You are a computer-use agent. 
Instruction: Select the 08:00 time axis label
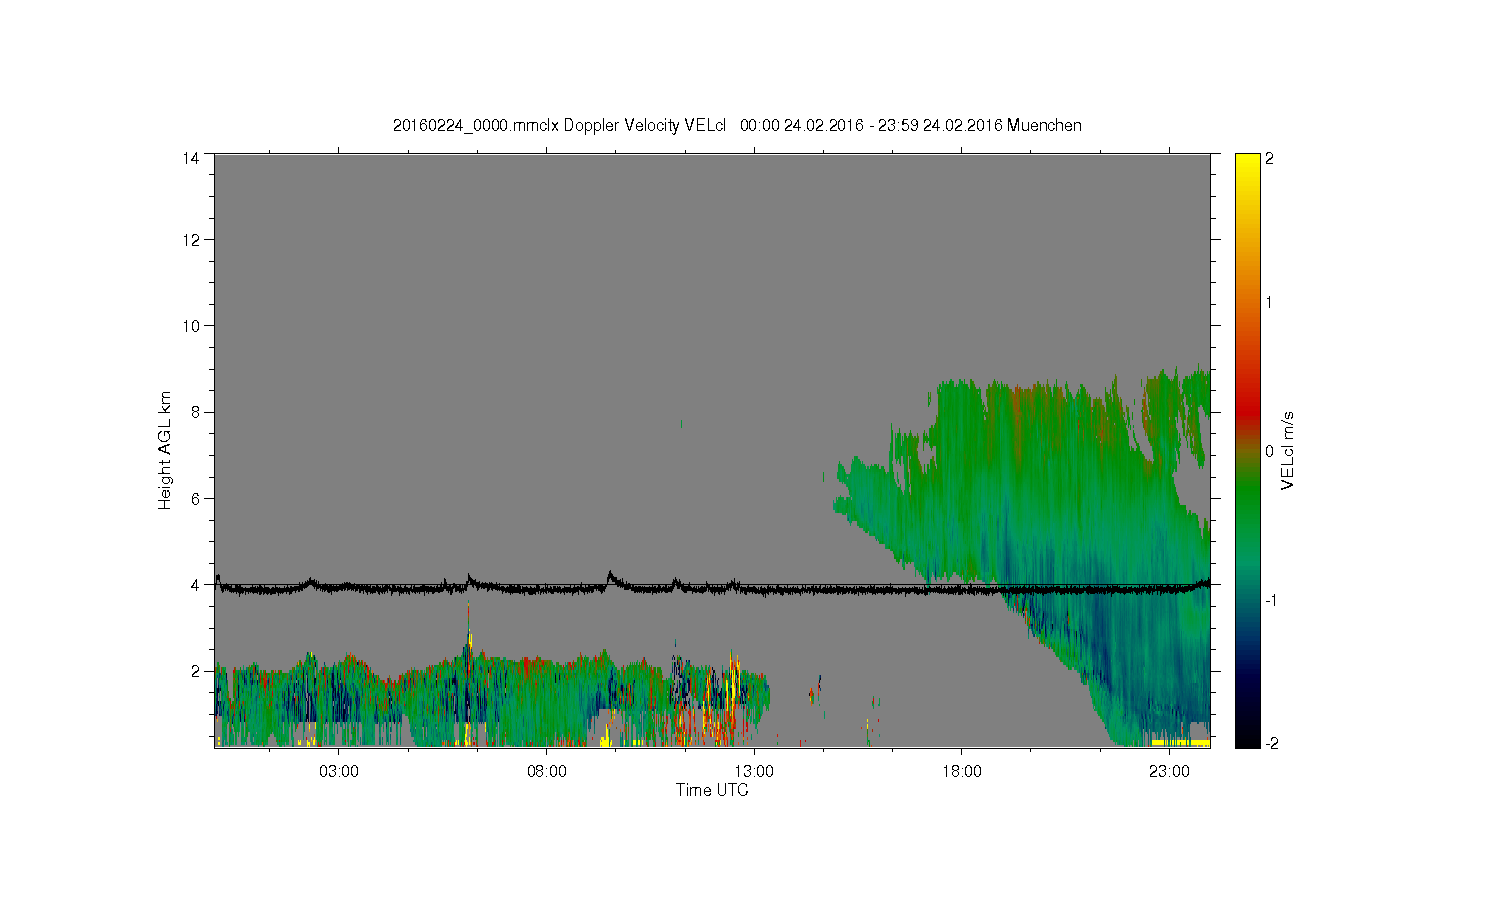(547, 772)
